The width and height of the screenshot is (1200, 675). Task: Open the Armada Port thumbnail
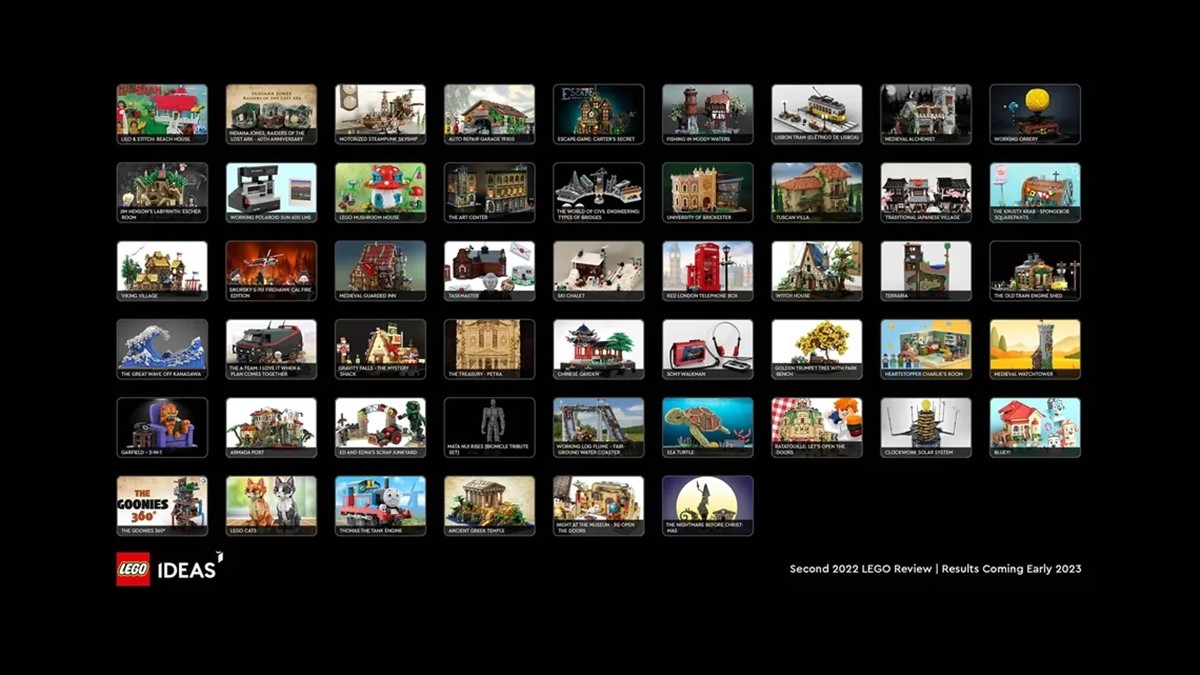tap(271, 428)
